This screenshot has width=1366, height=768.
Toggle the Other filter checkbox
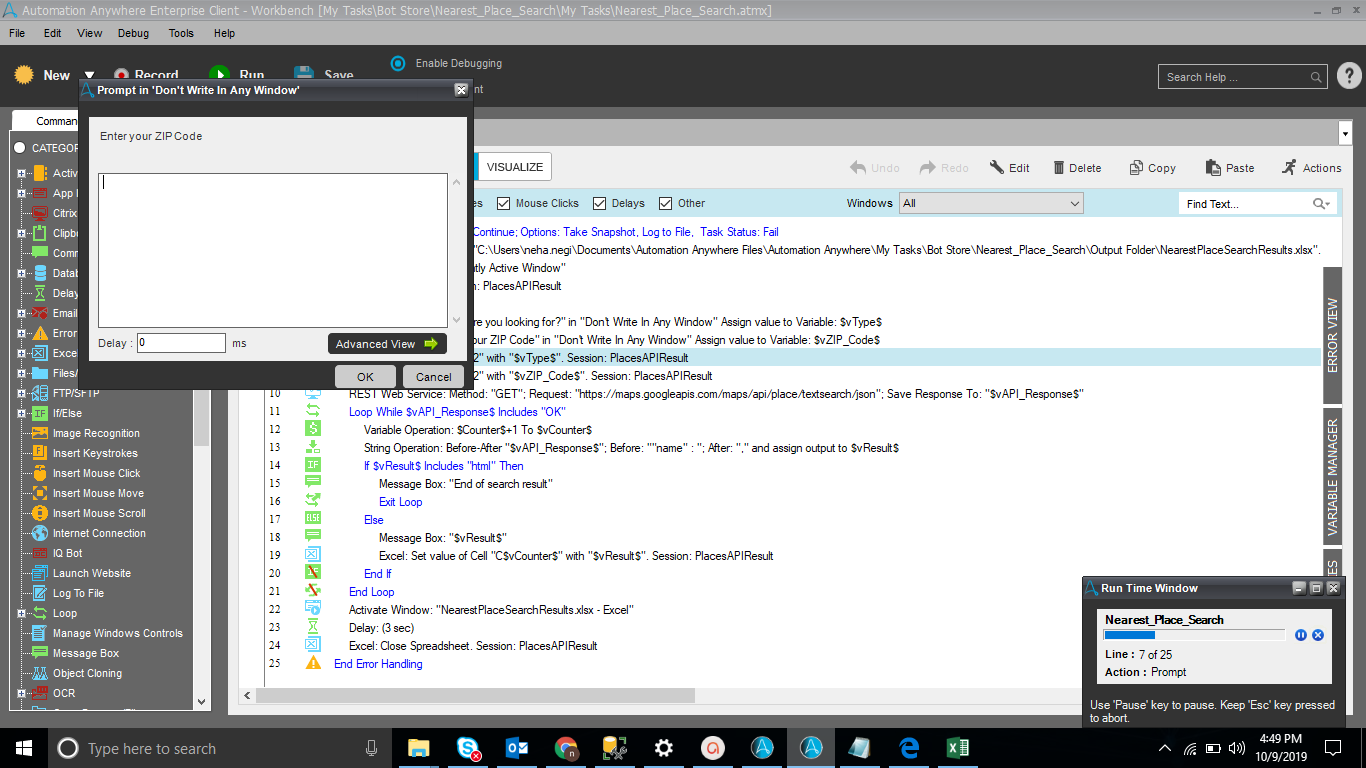click(x=665, y=203)
